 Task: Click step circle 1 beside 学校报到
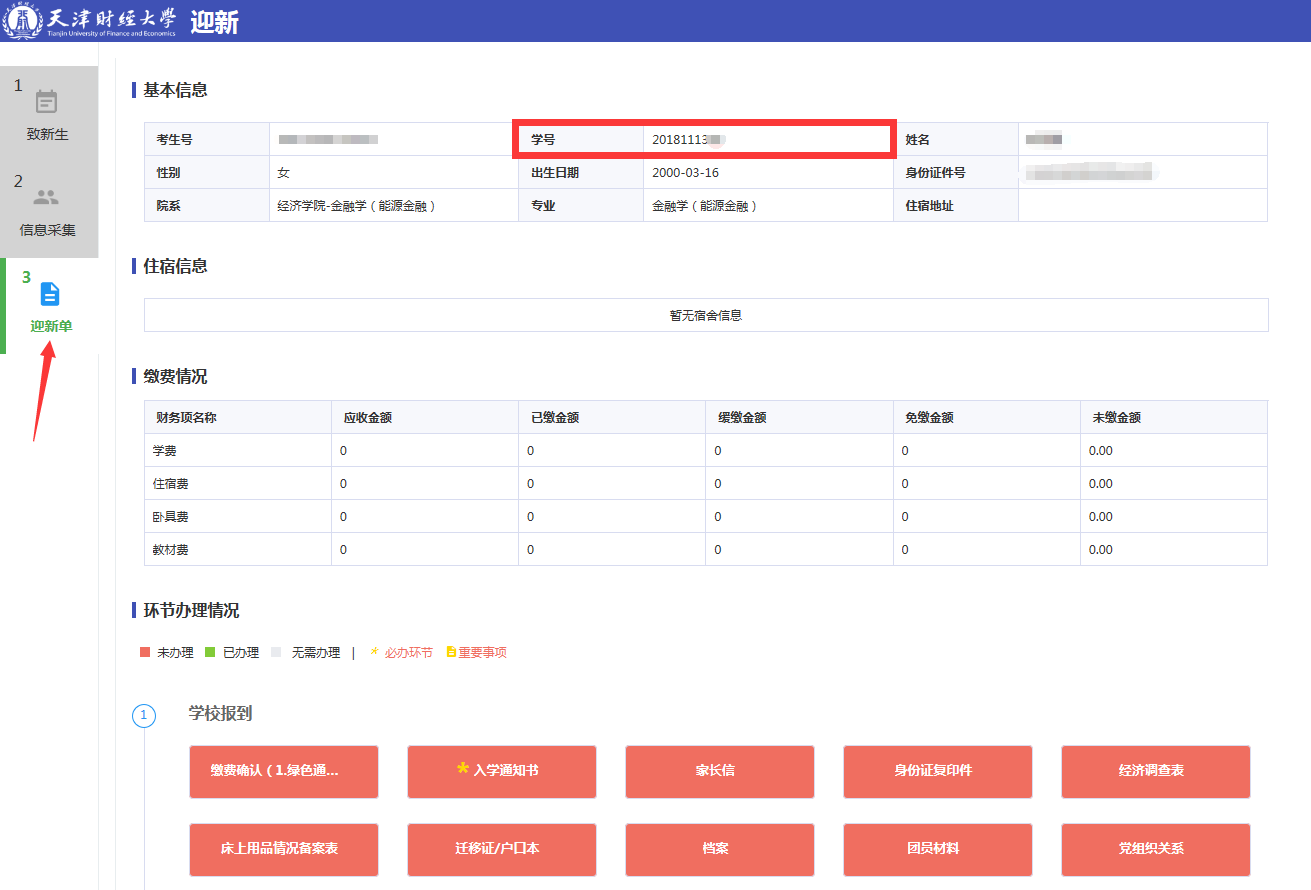(x=144, y=716)
